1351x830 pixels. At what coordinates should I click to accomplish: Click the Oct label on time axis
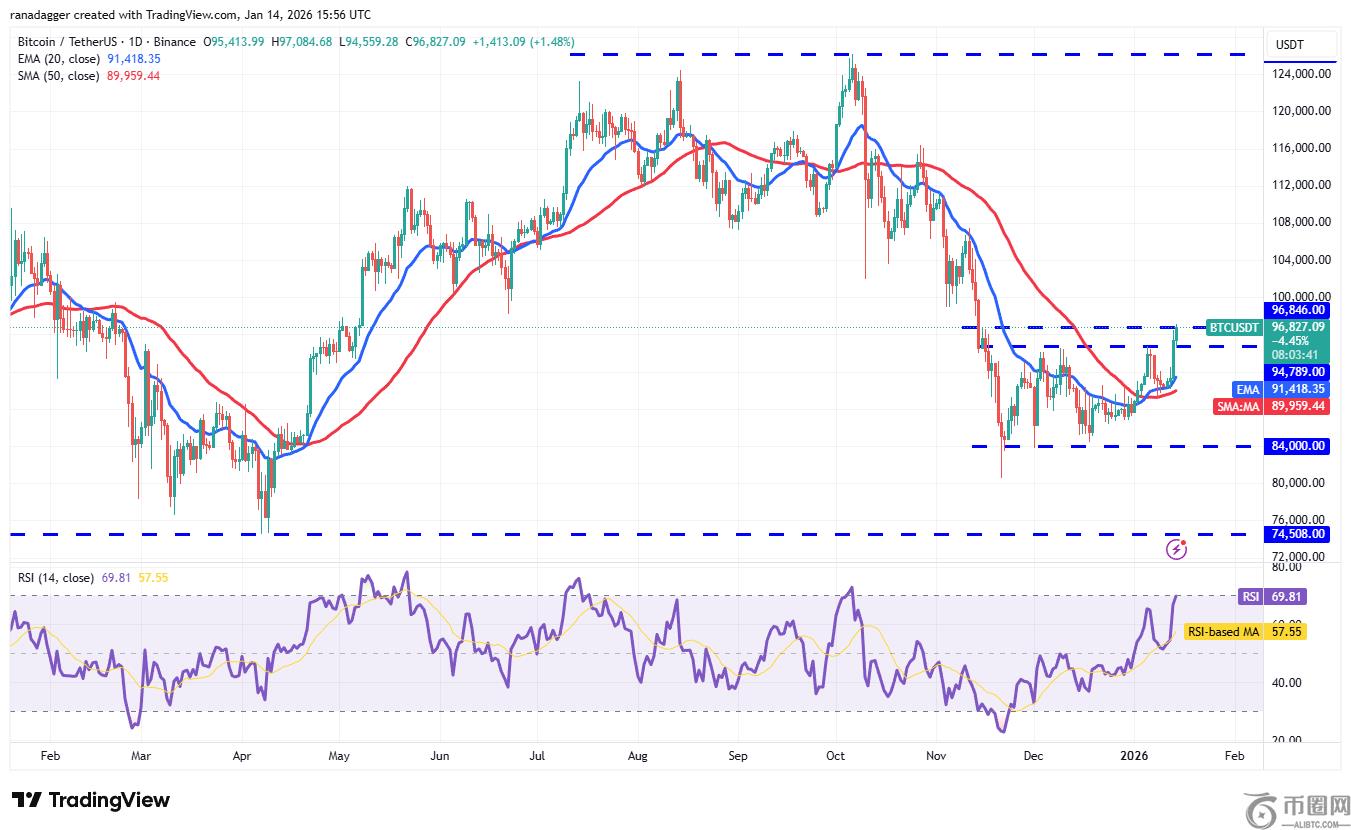[837, 756]
